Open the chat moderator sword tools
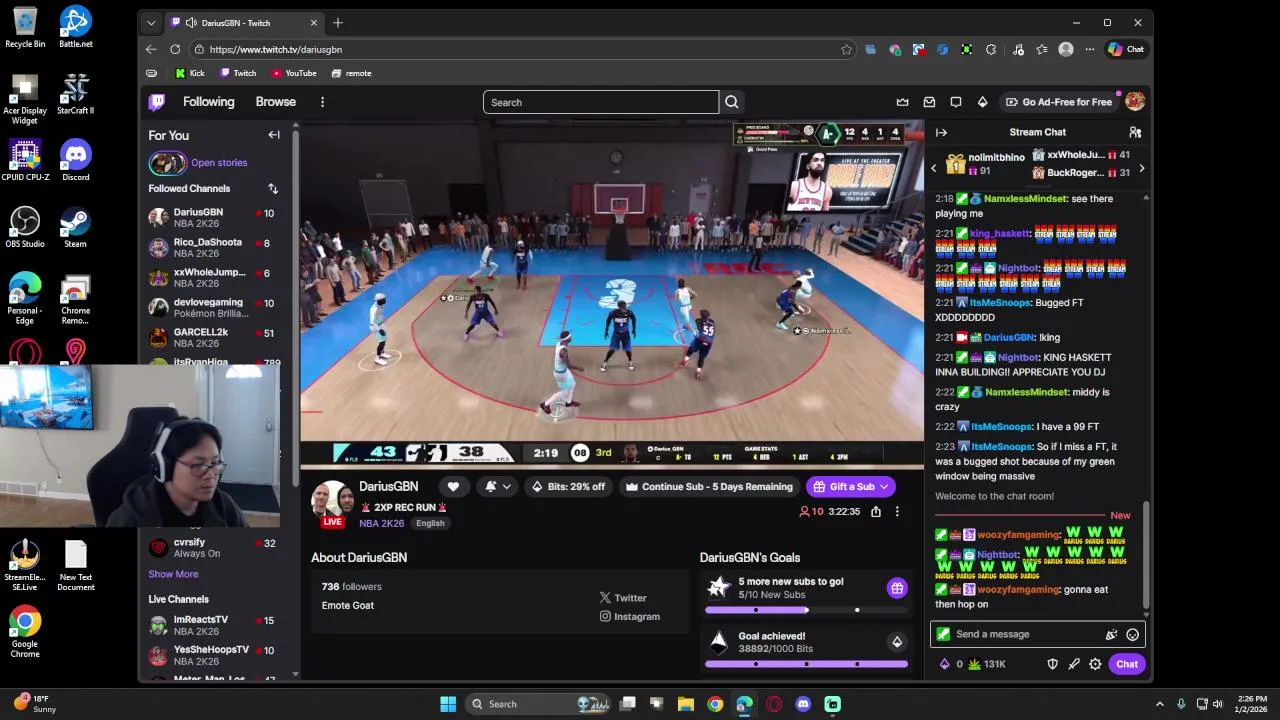 pyautogui.click(x=1074, y=664)
